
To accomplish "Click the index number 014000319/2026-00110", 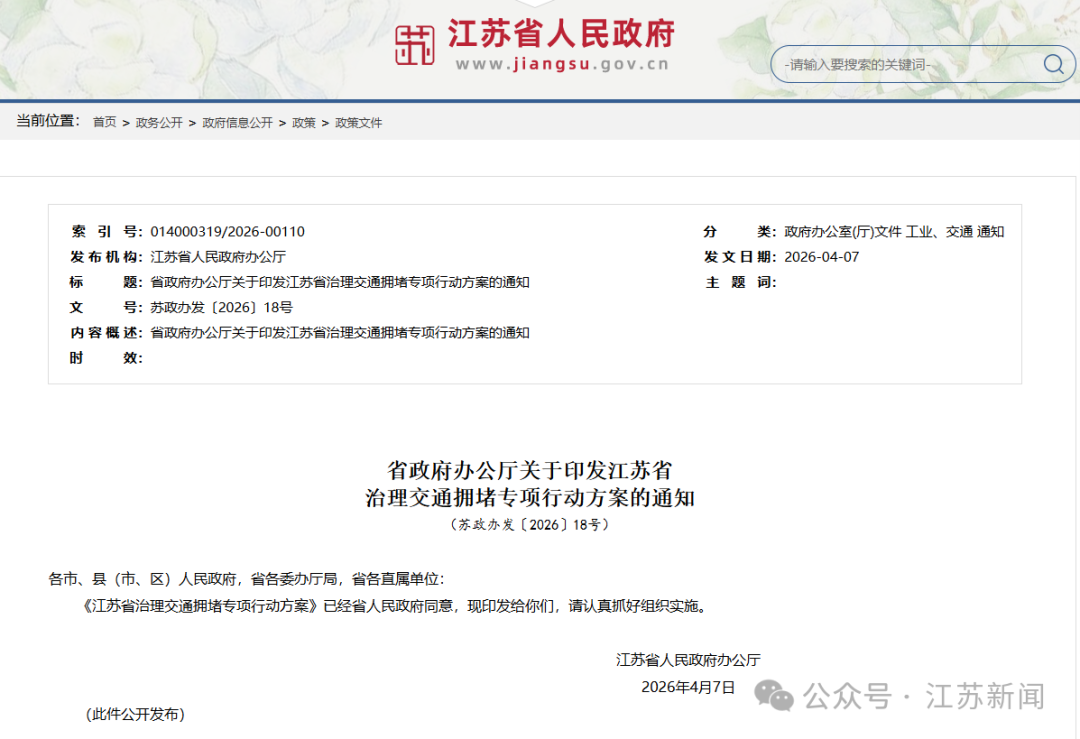I will (x=227, y=232).
